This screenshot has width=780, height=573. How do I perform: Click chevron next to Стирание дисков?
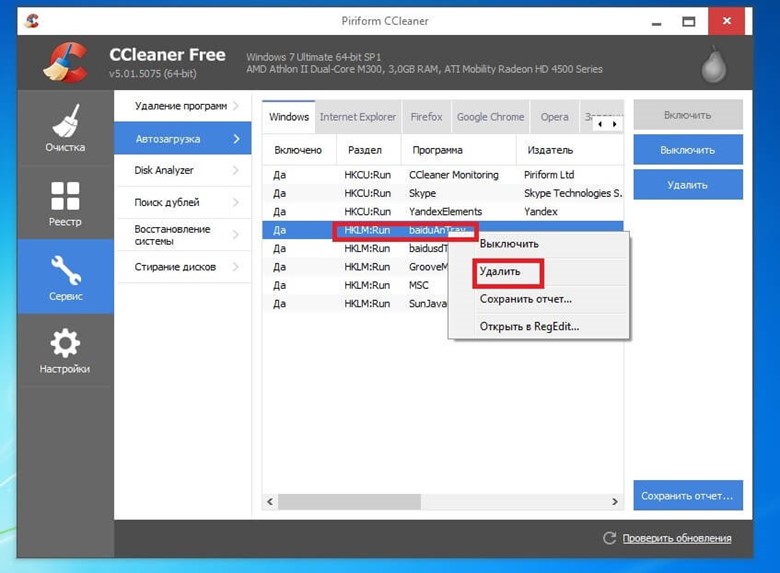tap(236, 267)
